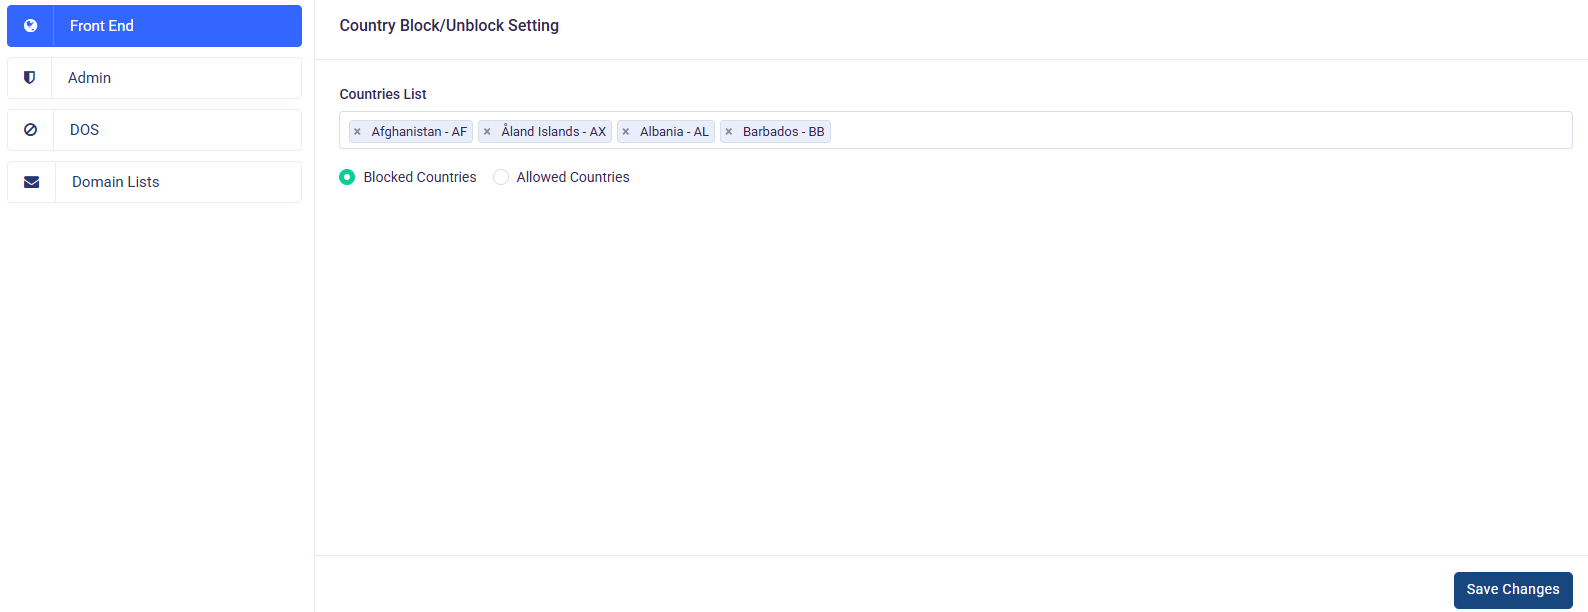Click the empty area of Countries List field
1588x612 pixels.
point(1200,131)
